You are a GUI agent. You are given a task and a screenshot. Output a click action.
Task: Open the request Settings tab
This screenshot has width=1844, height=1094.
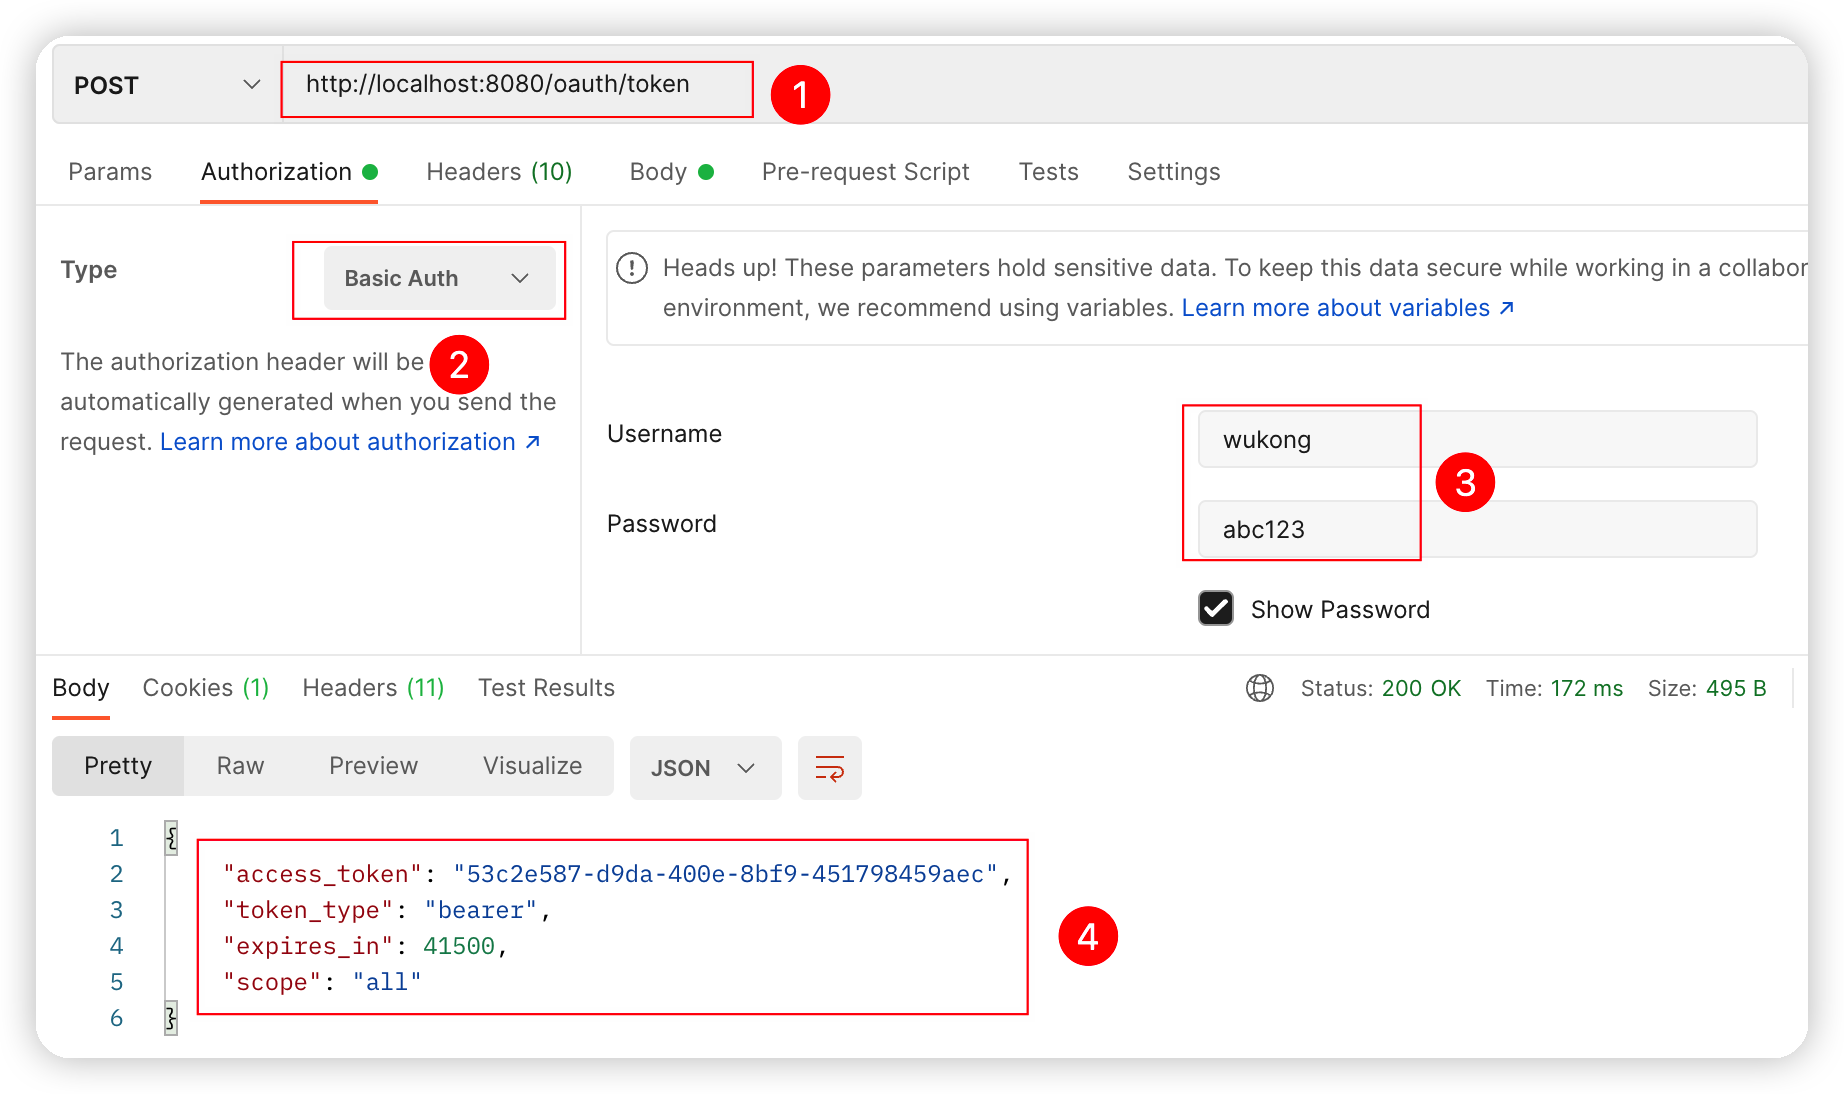1173,172
